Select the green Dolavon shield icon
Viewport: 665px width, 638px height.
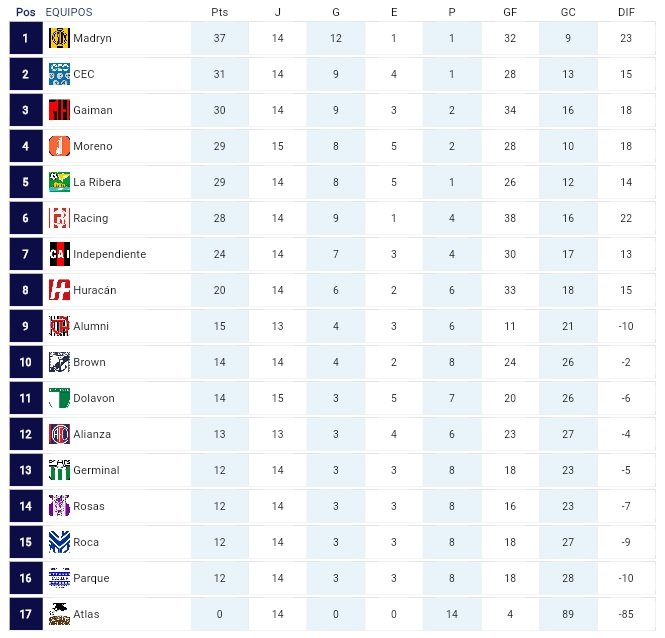click(59, 398)
